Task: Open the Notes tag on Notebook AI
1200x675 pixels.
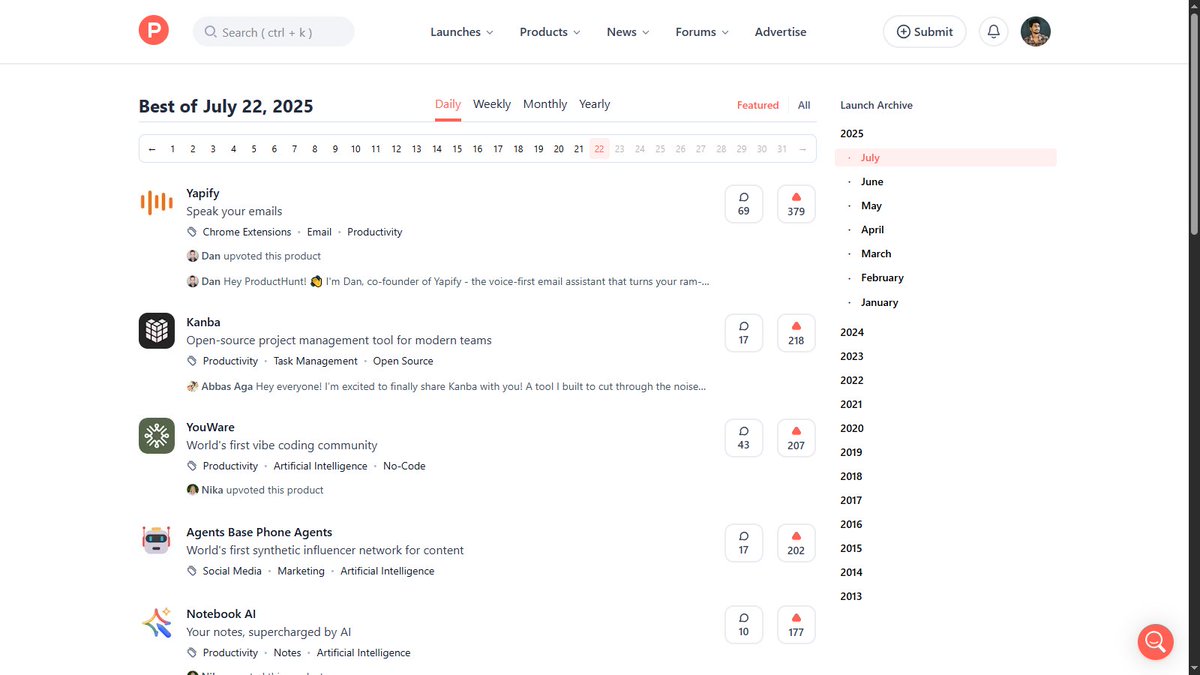Action: coord(287,653)
